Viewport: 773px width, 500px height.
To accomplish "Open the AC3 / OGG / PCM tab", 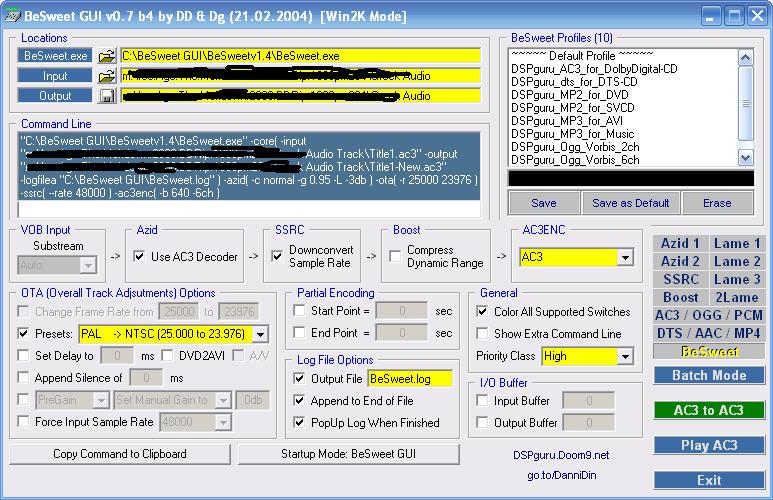I will coord(709,315).
